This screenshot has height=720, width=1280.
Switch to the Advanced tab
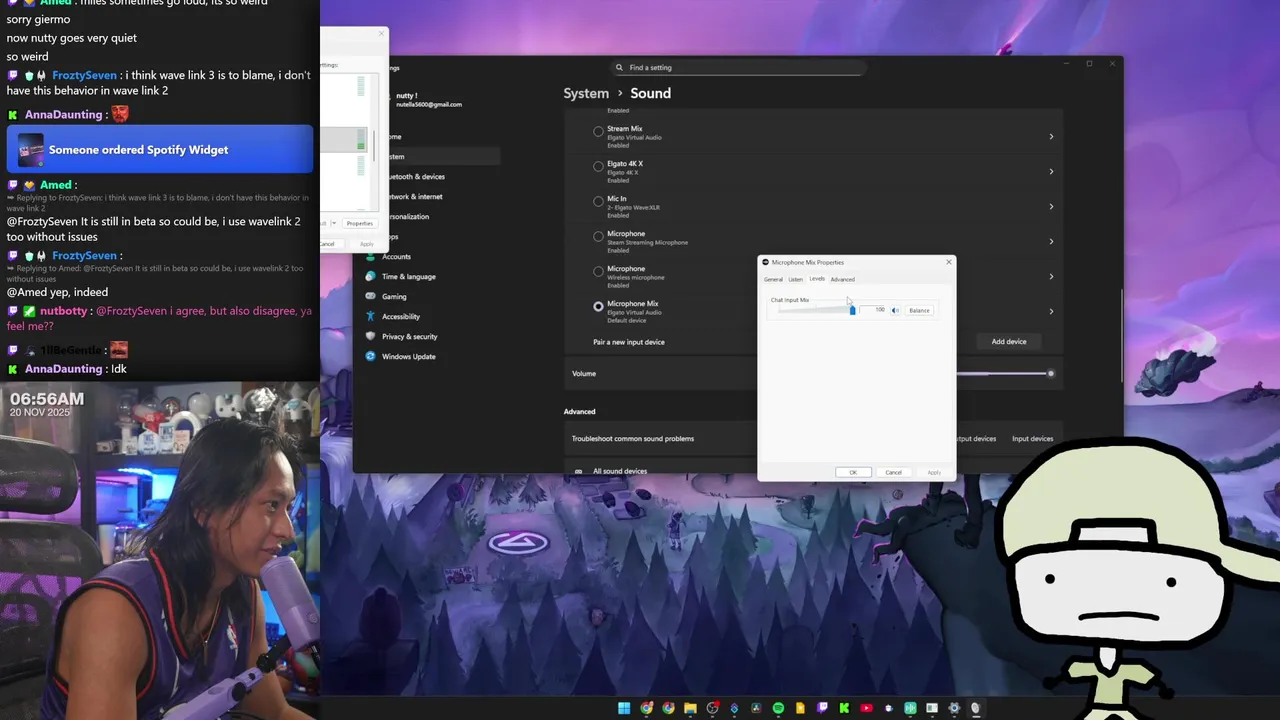[842, 279]
